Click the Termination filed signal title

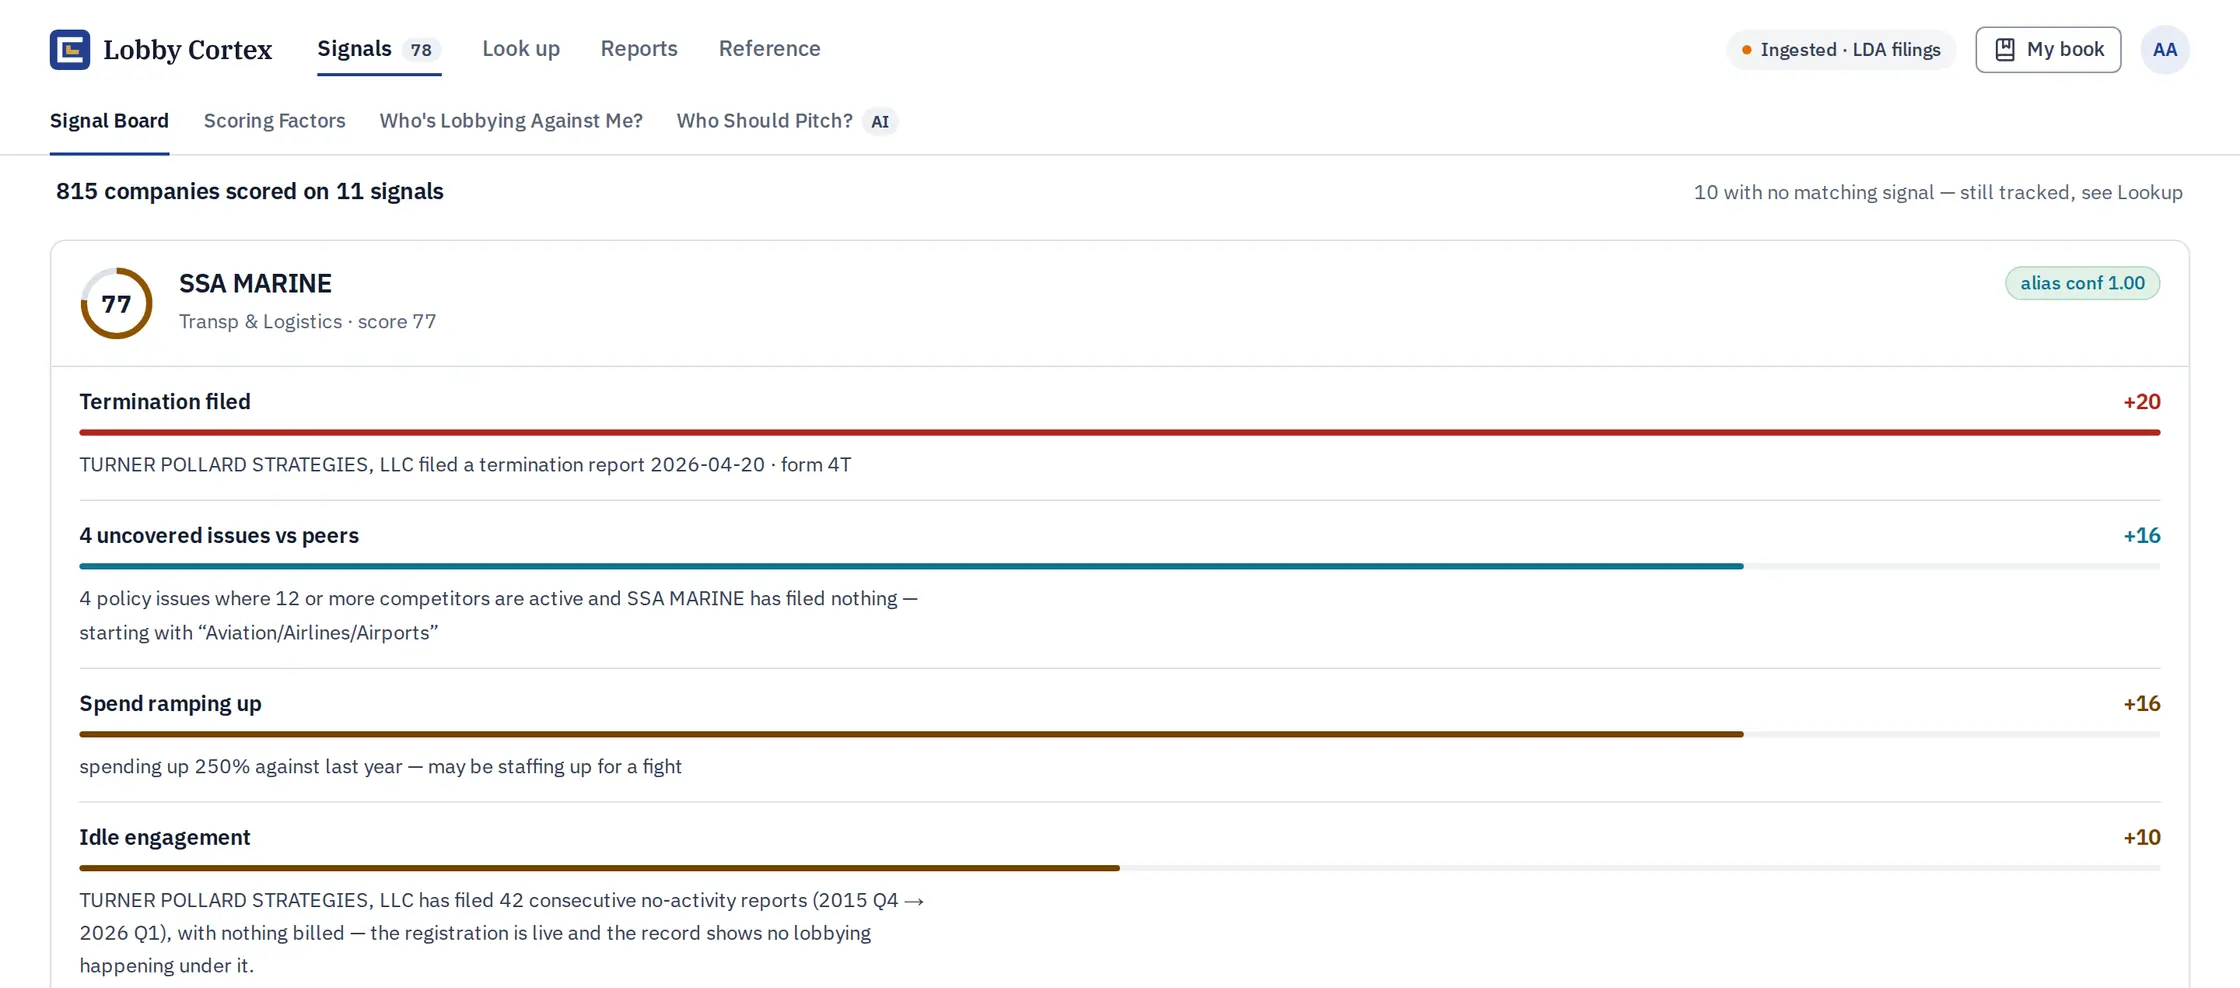(165, 402)
